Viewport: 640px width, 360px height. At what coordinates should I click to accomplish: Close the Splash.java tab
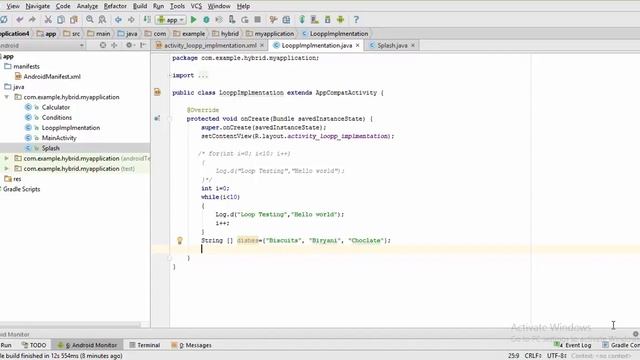pos(413,45)
